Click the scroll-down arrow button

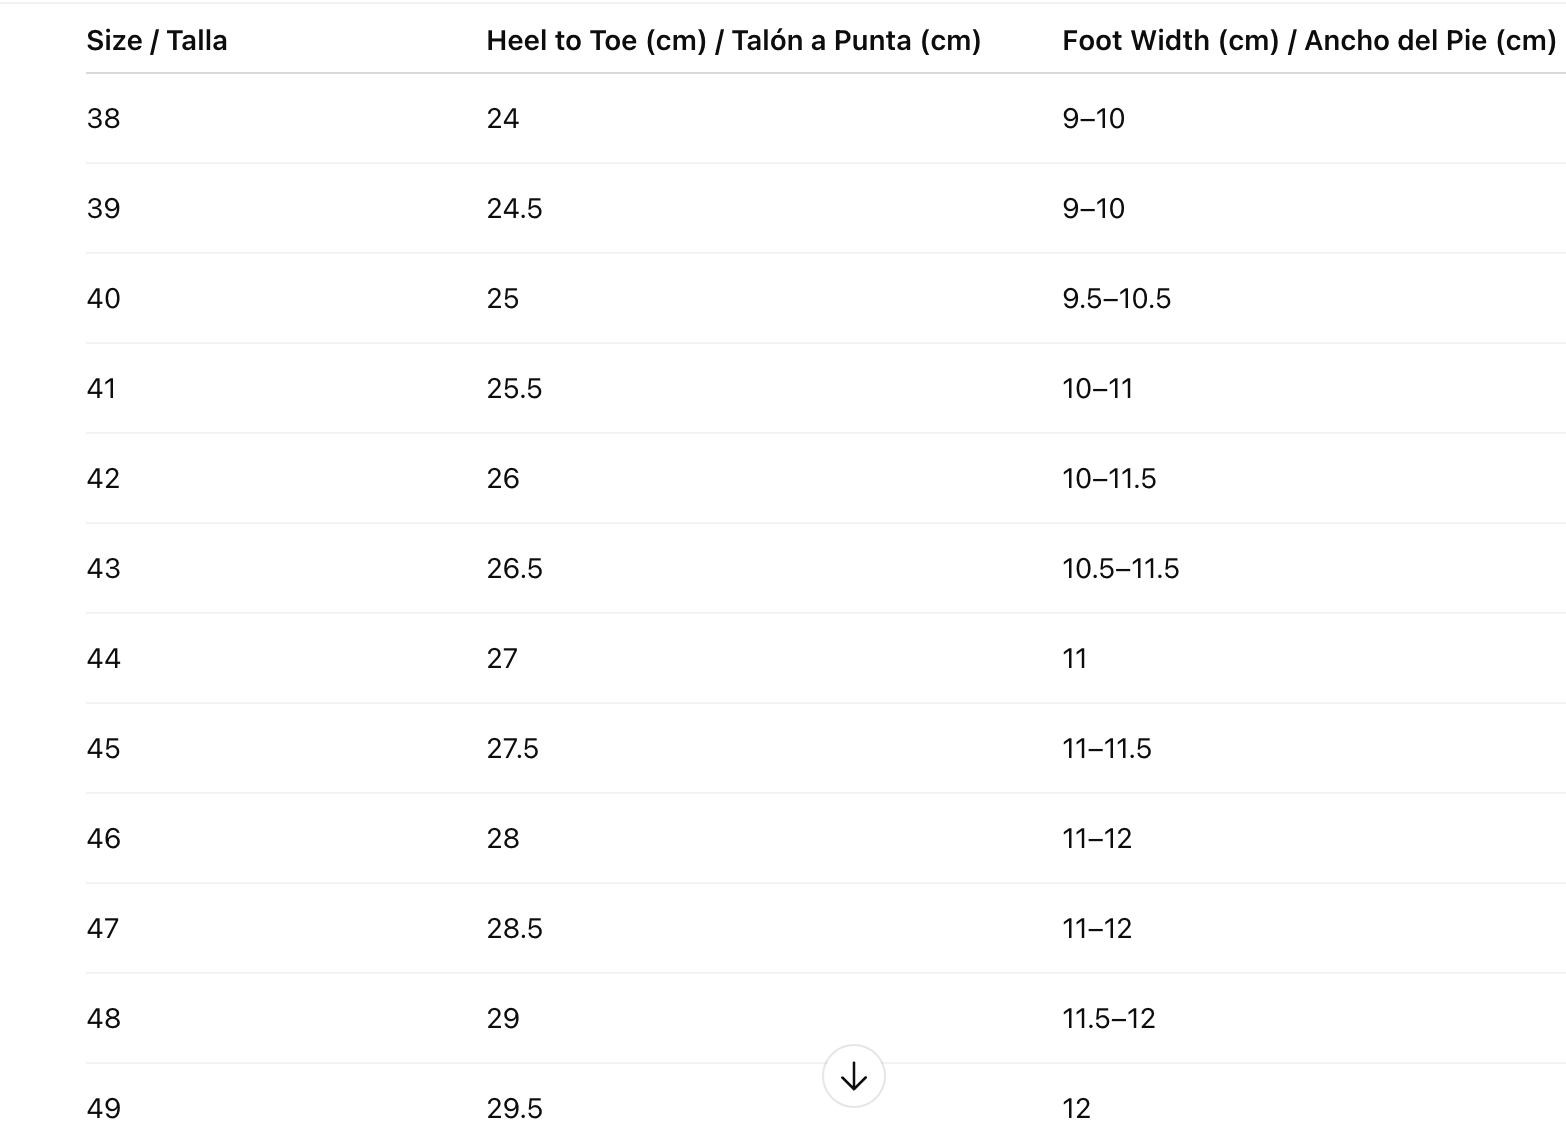[853, 1076]
